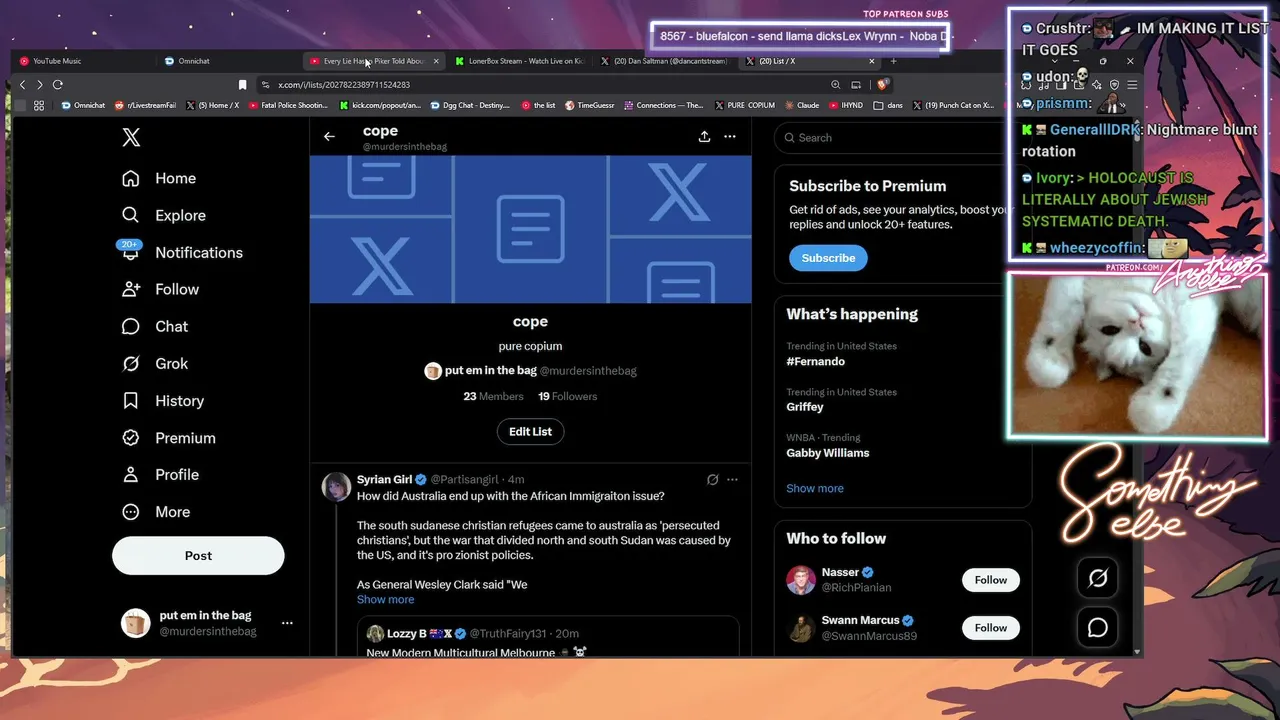Follow Nasser @RichPianian
The image size is (1280, 720).
point(991,580)
